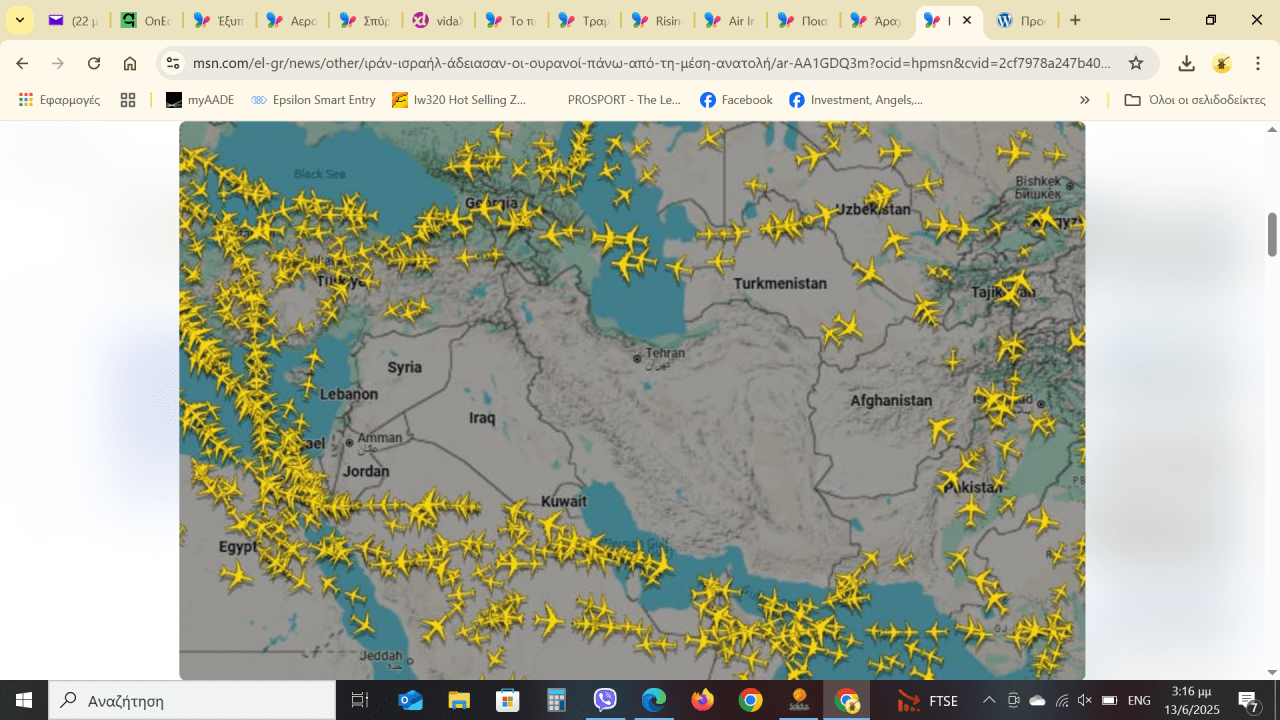The width and height of the screenshot is (1280, 720).
Task: Switch to the vida tab
Action: [x=438, y=20]
